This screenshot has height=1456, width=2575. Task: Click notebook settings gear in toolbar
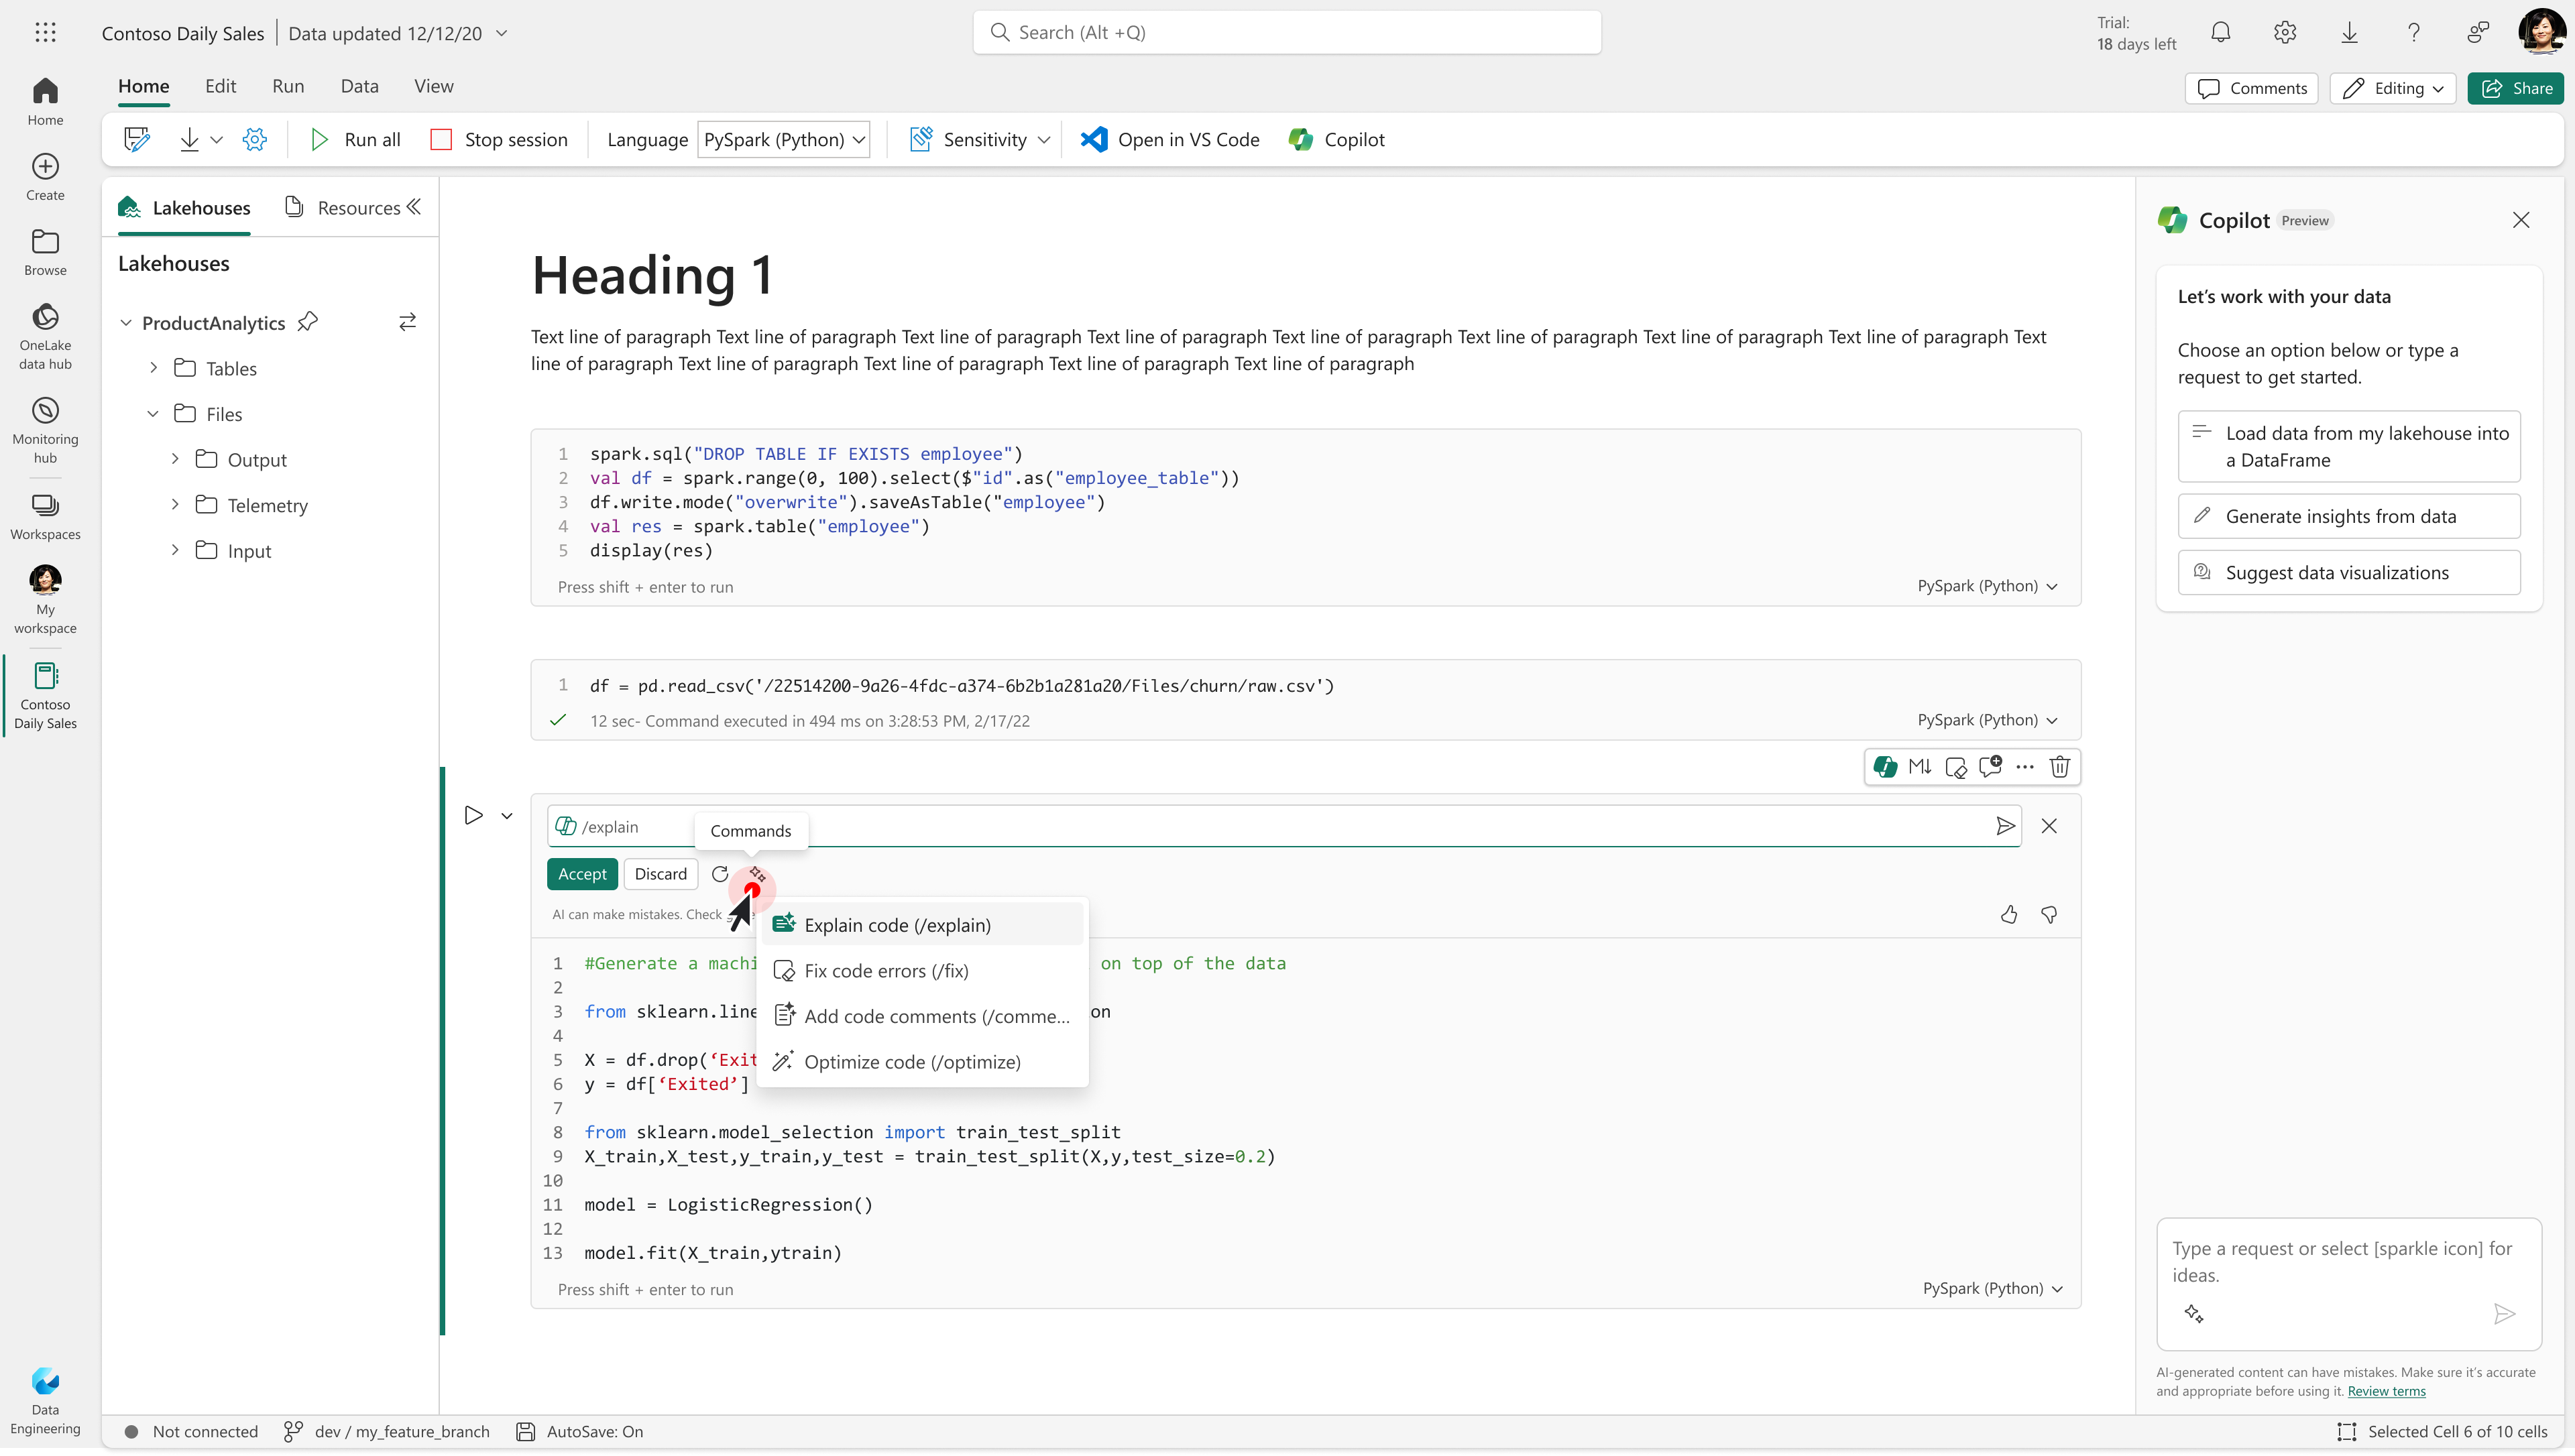pyautogui.click(x=255, y=140)
